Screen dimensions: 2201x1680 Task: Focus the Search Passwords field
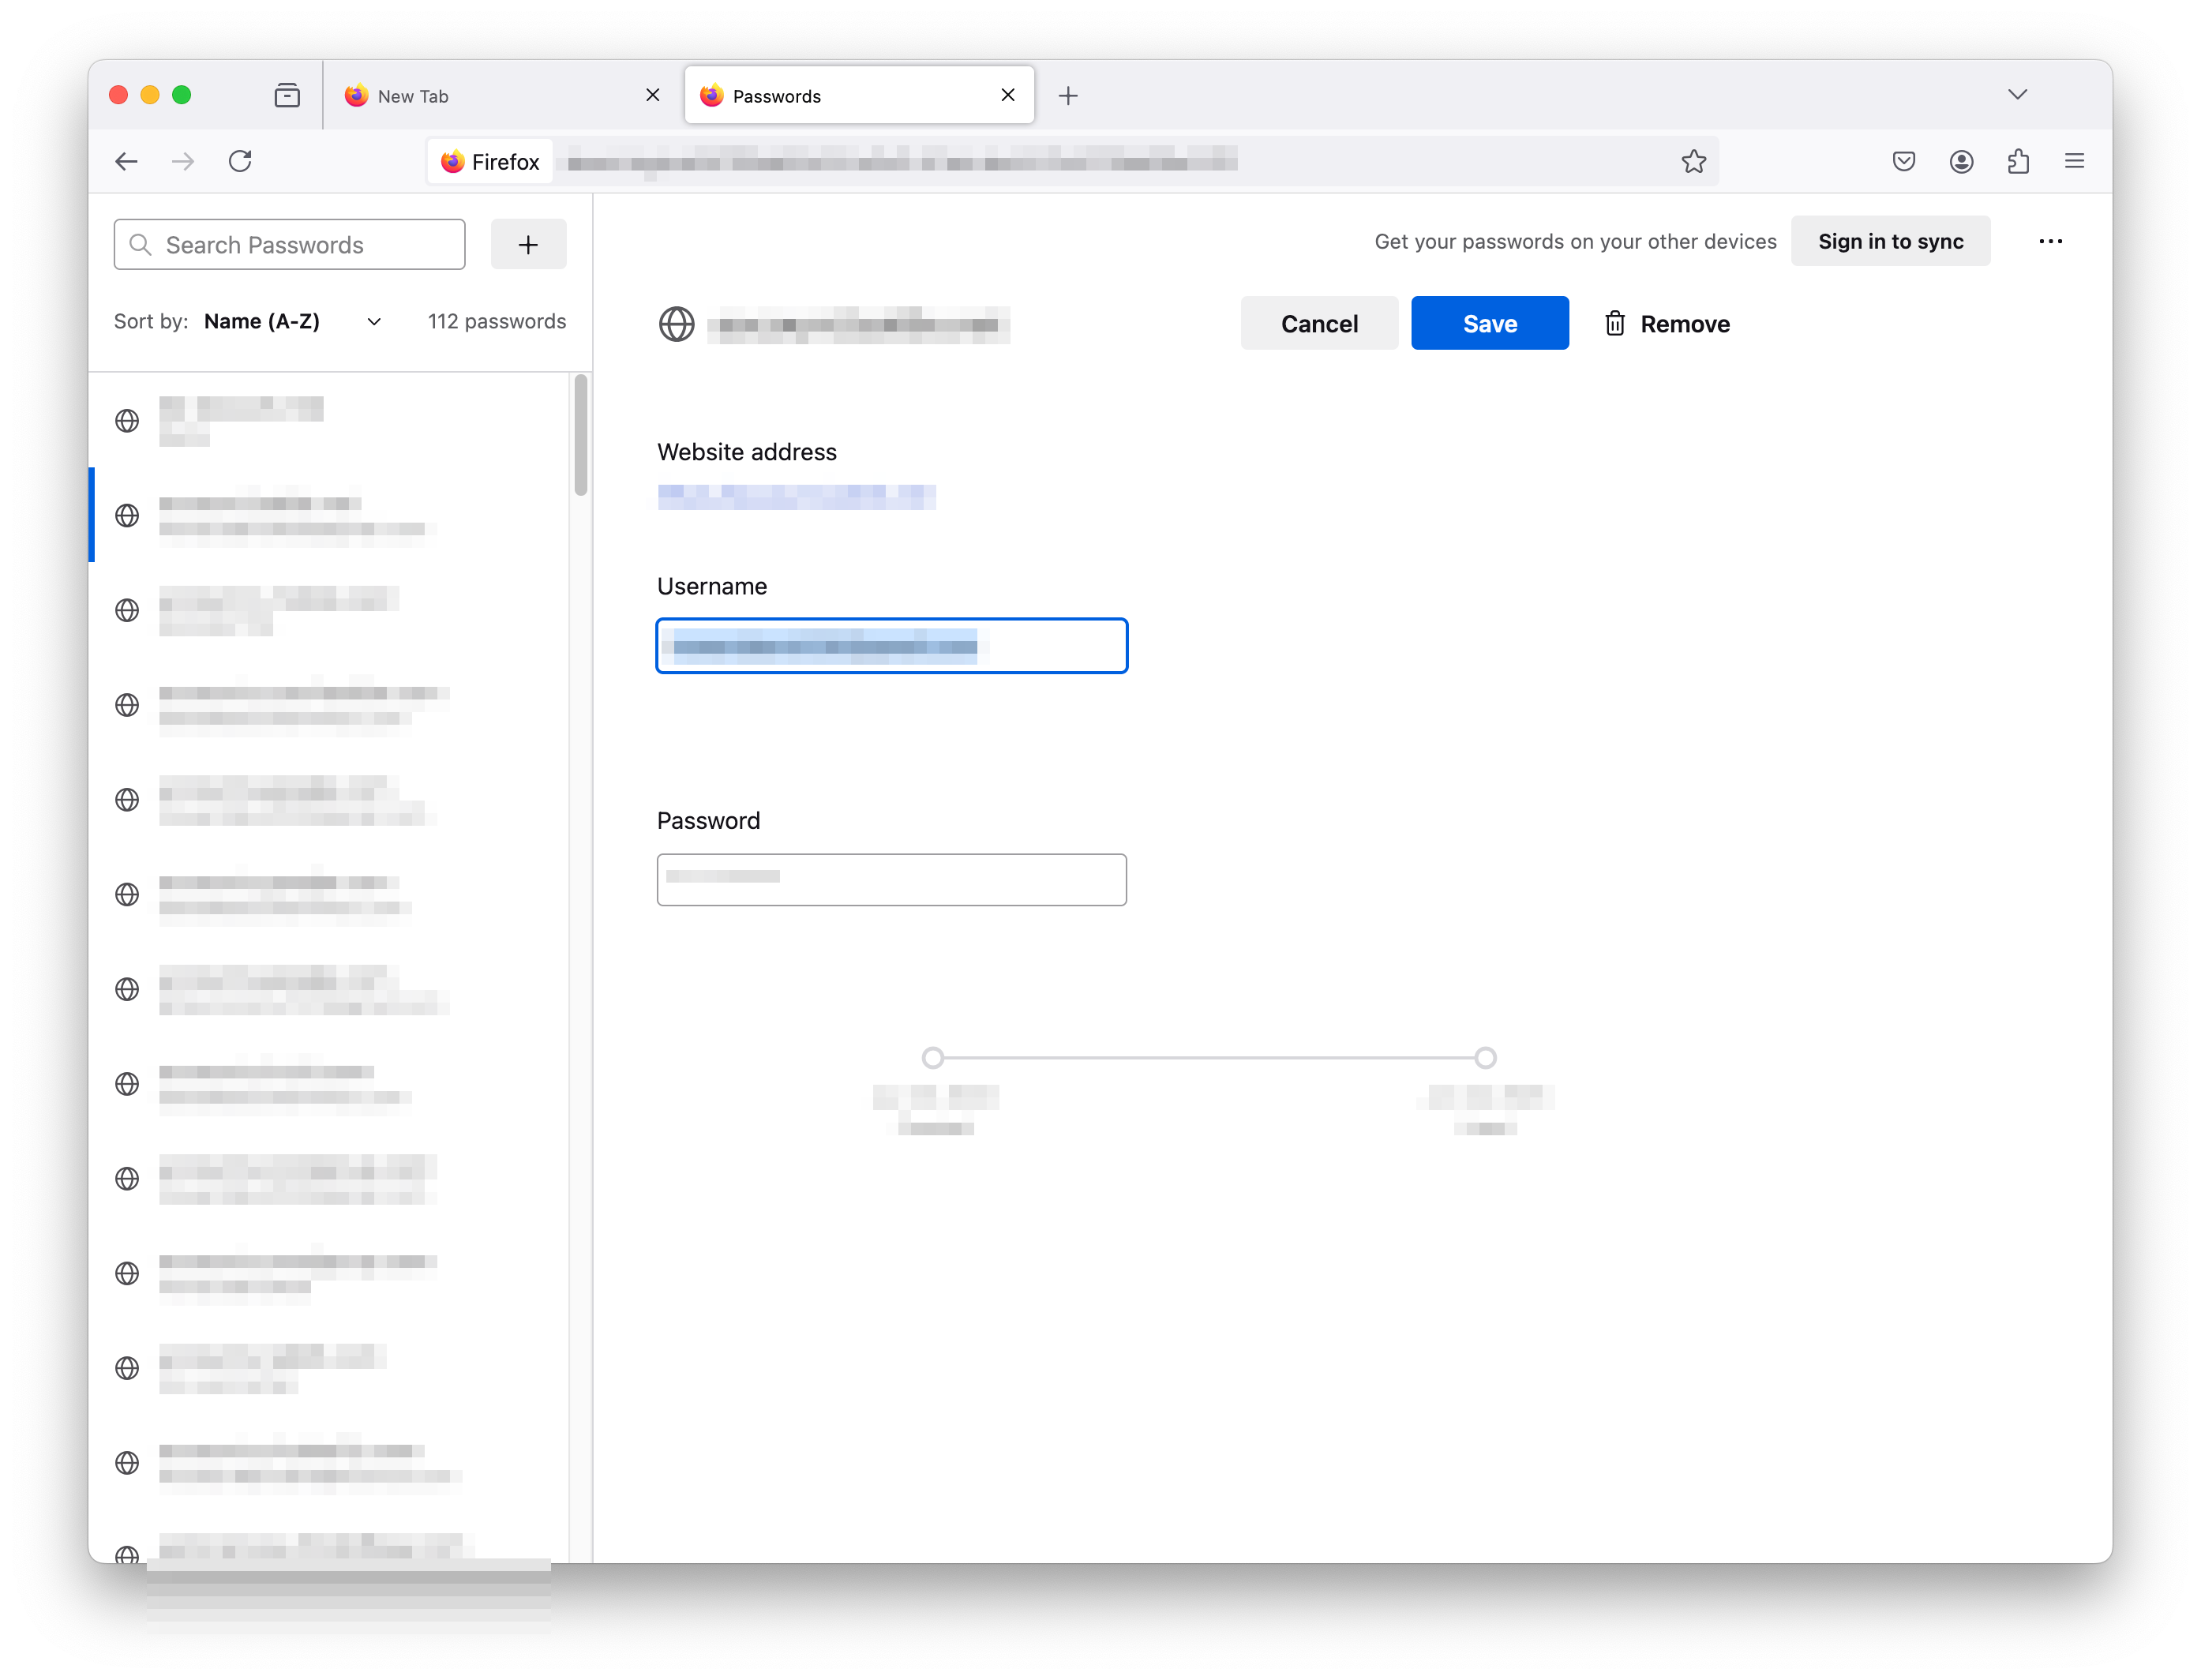289,244
